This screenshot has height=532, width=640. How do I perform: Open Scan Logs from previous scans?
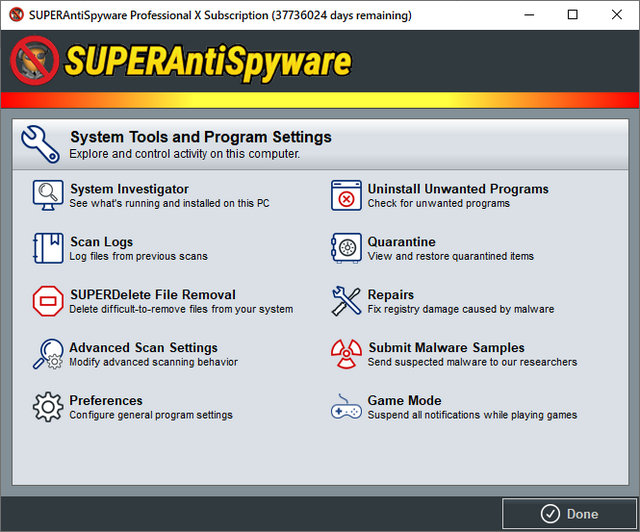(101, 242)
